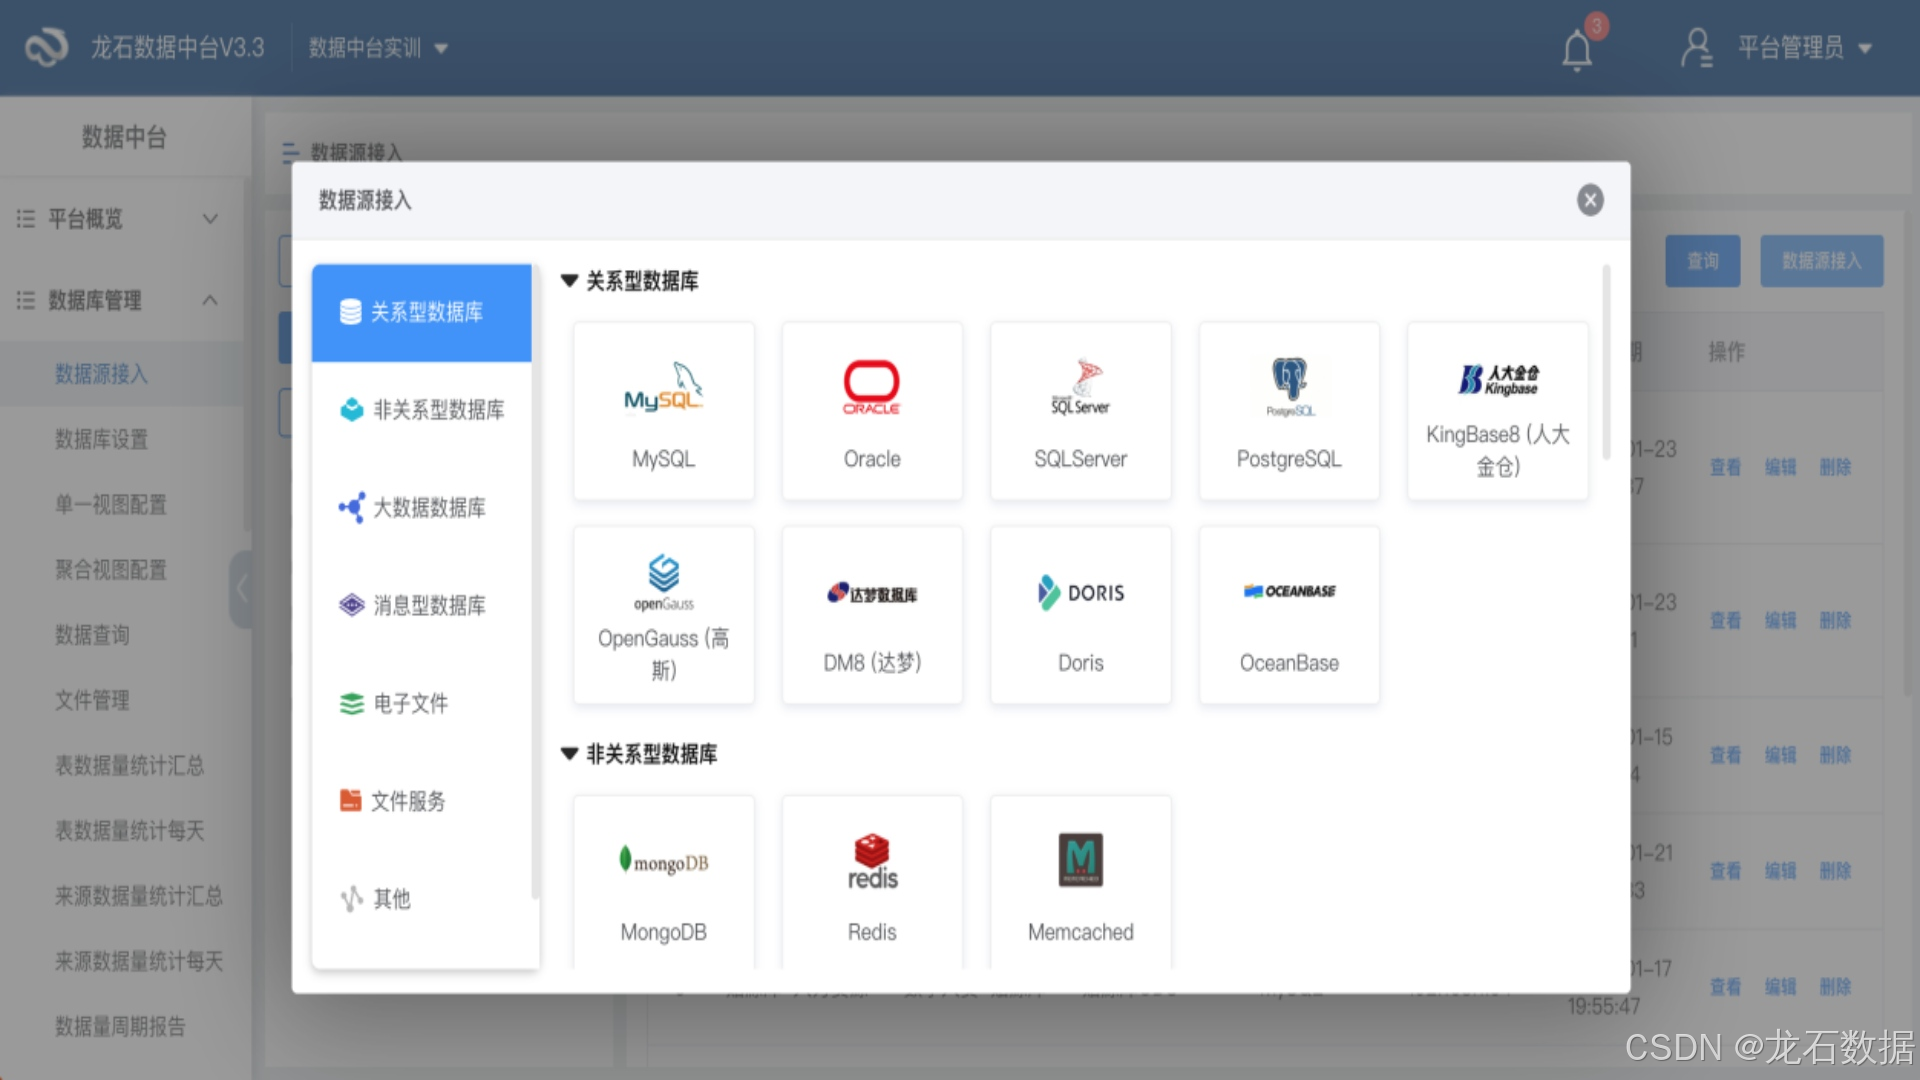Open the notification bell
The image size is (1920, 1080).
click(x=1577, y=49)
